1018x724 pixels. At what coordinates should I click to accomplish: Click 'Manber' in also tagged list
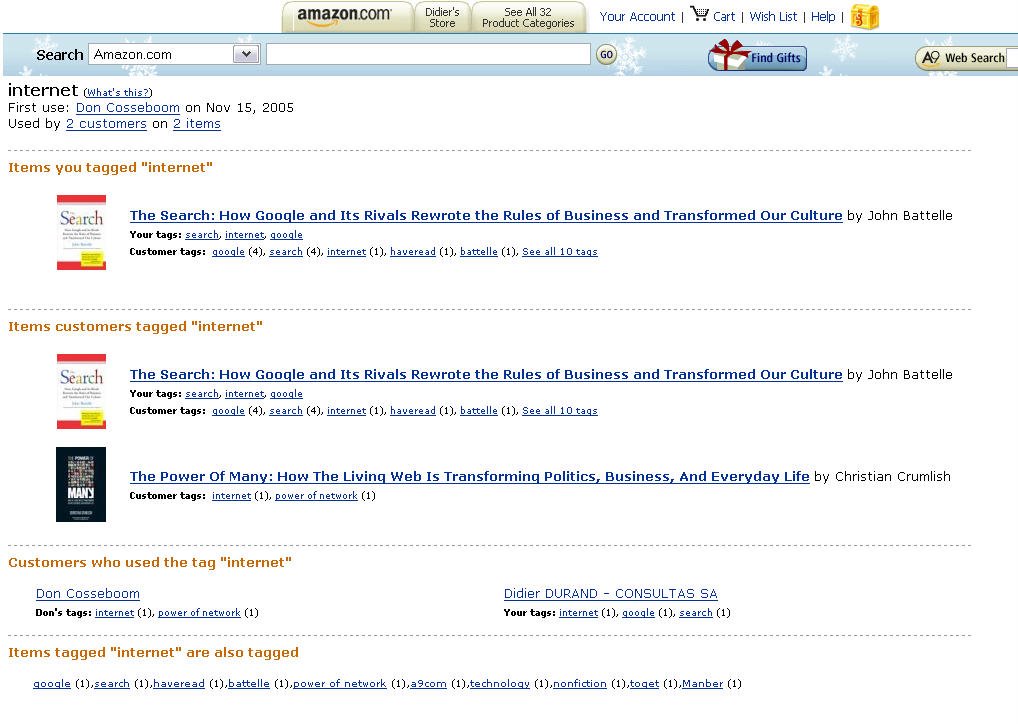[702, 683]
